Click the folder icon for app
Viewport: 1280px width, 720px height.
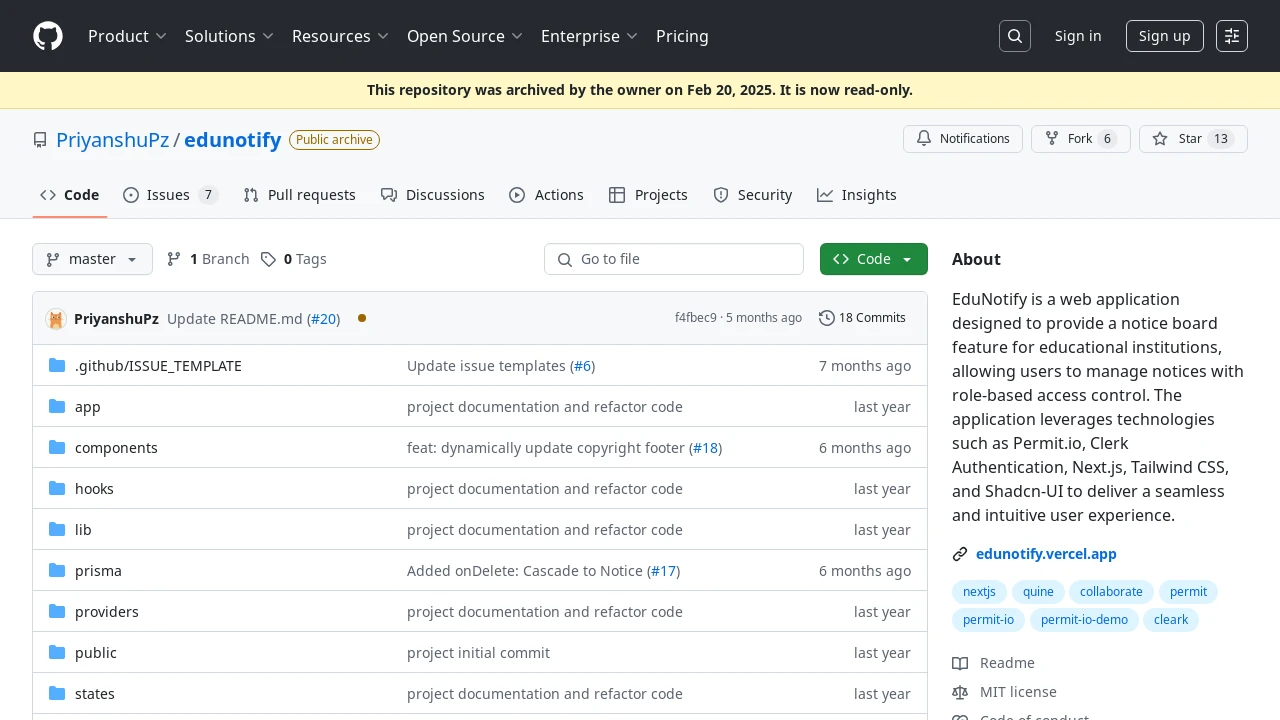[57, 406]
